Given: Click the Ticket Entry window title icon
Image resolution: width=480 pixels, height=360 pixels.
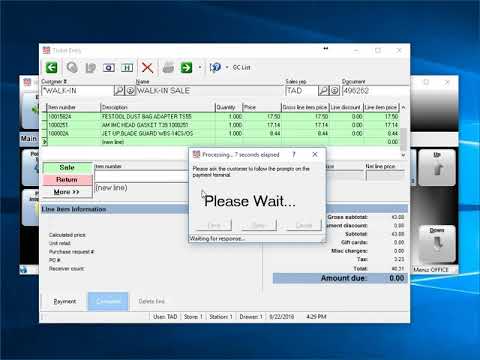Looking at the screenshot, I should click(x=46, y=50).
